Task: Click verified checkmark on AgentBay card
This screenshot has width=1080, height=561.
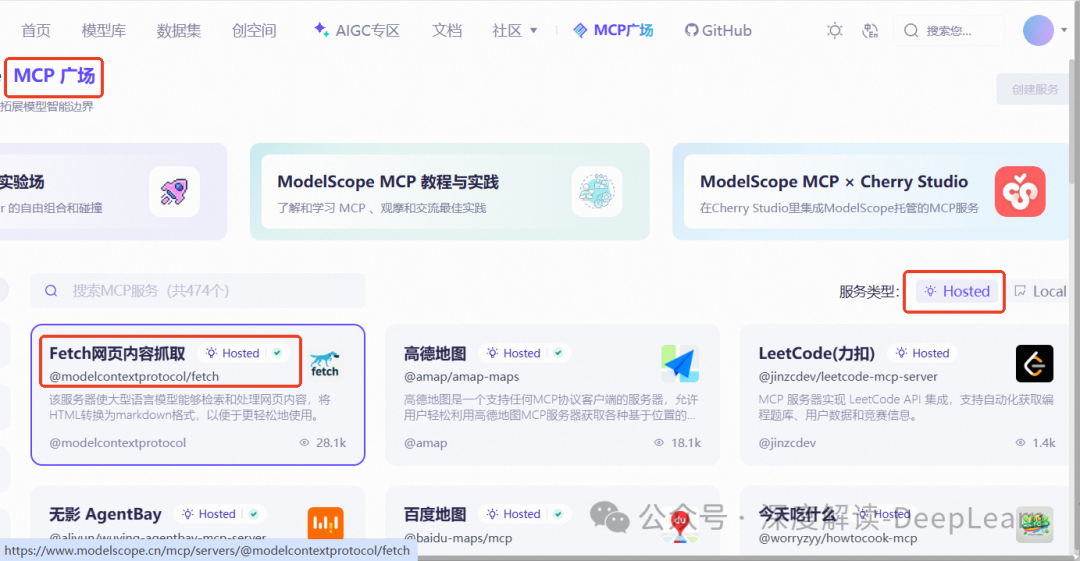Action: tap(253, 514)
